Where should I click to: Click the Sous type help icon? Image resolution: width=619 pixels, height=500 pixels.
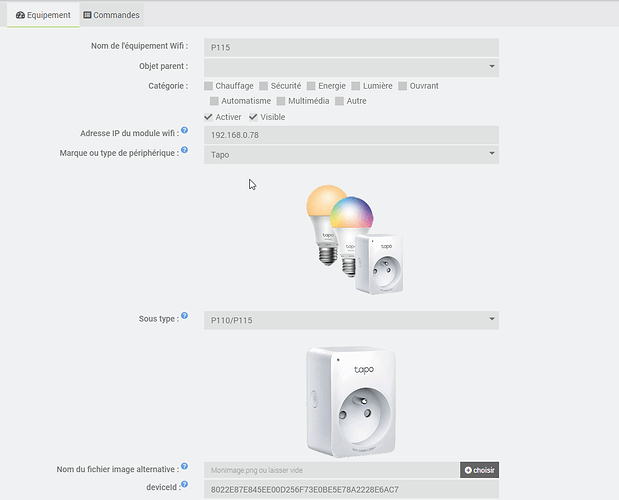click(x=184, y=316)
